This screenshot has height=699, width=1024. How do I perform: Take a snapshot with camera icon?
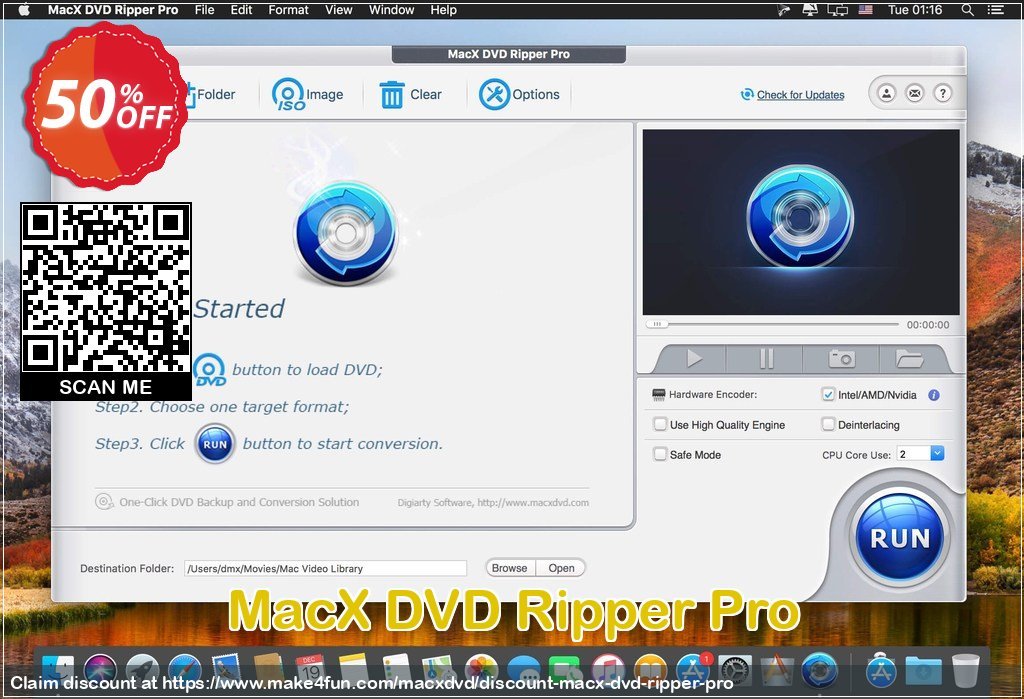[x=842, y=359]
